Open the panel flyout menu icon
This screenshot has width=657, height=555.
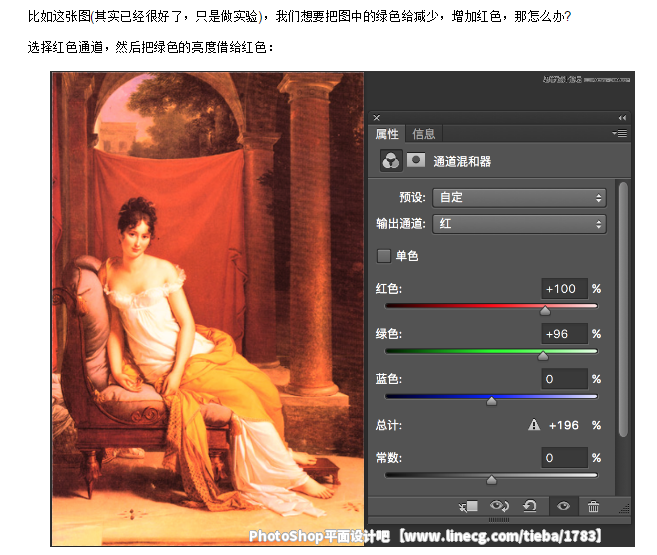[x=620, y=134]
